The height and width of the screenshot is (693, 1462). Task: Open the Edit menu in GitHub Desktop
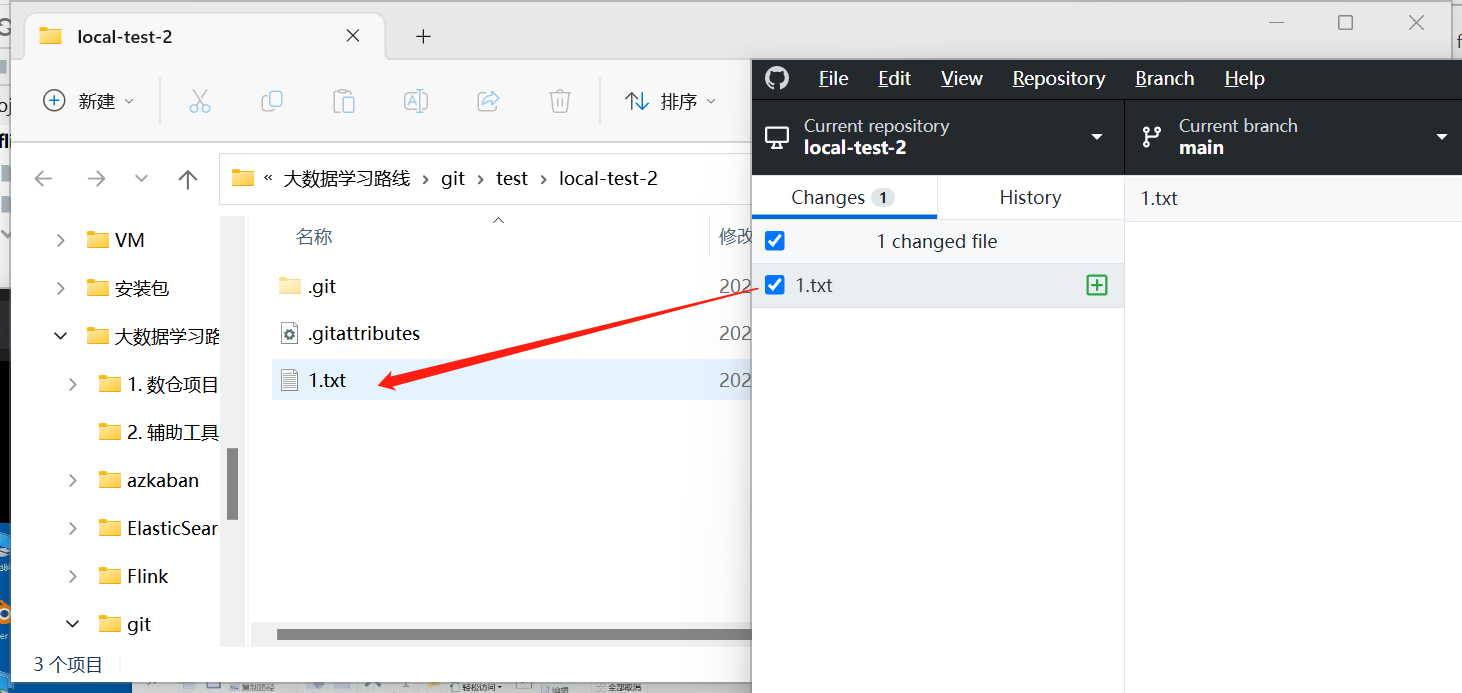[894, 78]
